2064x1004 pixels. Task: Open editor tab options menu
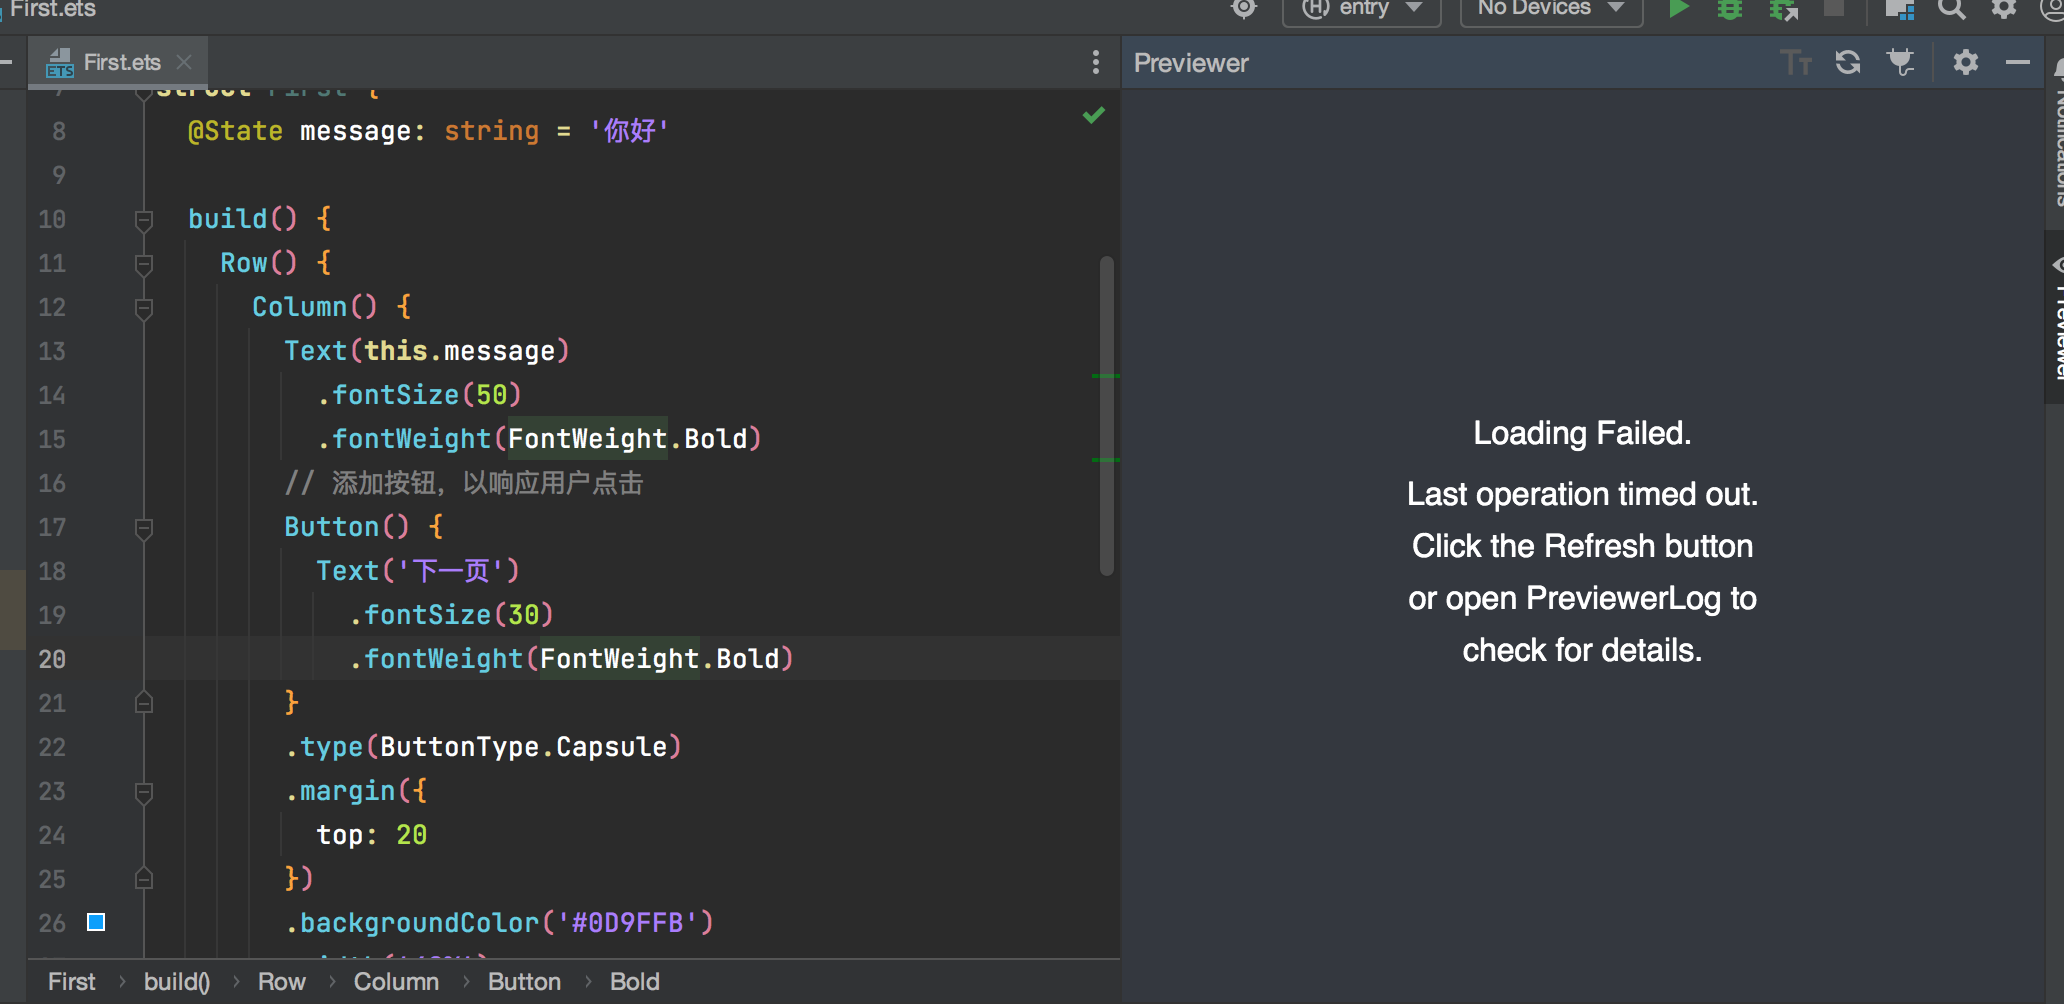click(1096, 62)
